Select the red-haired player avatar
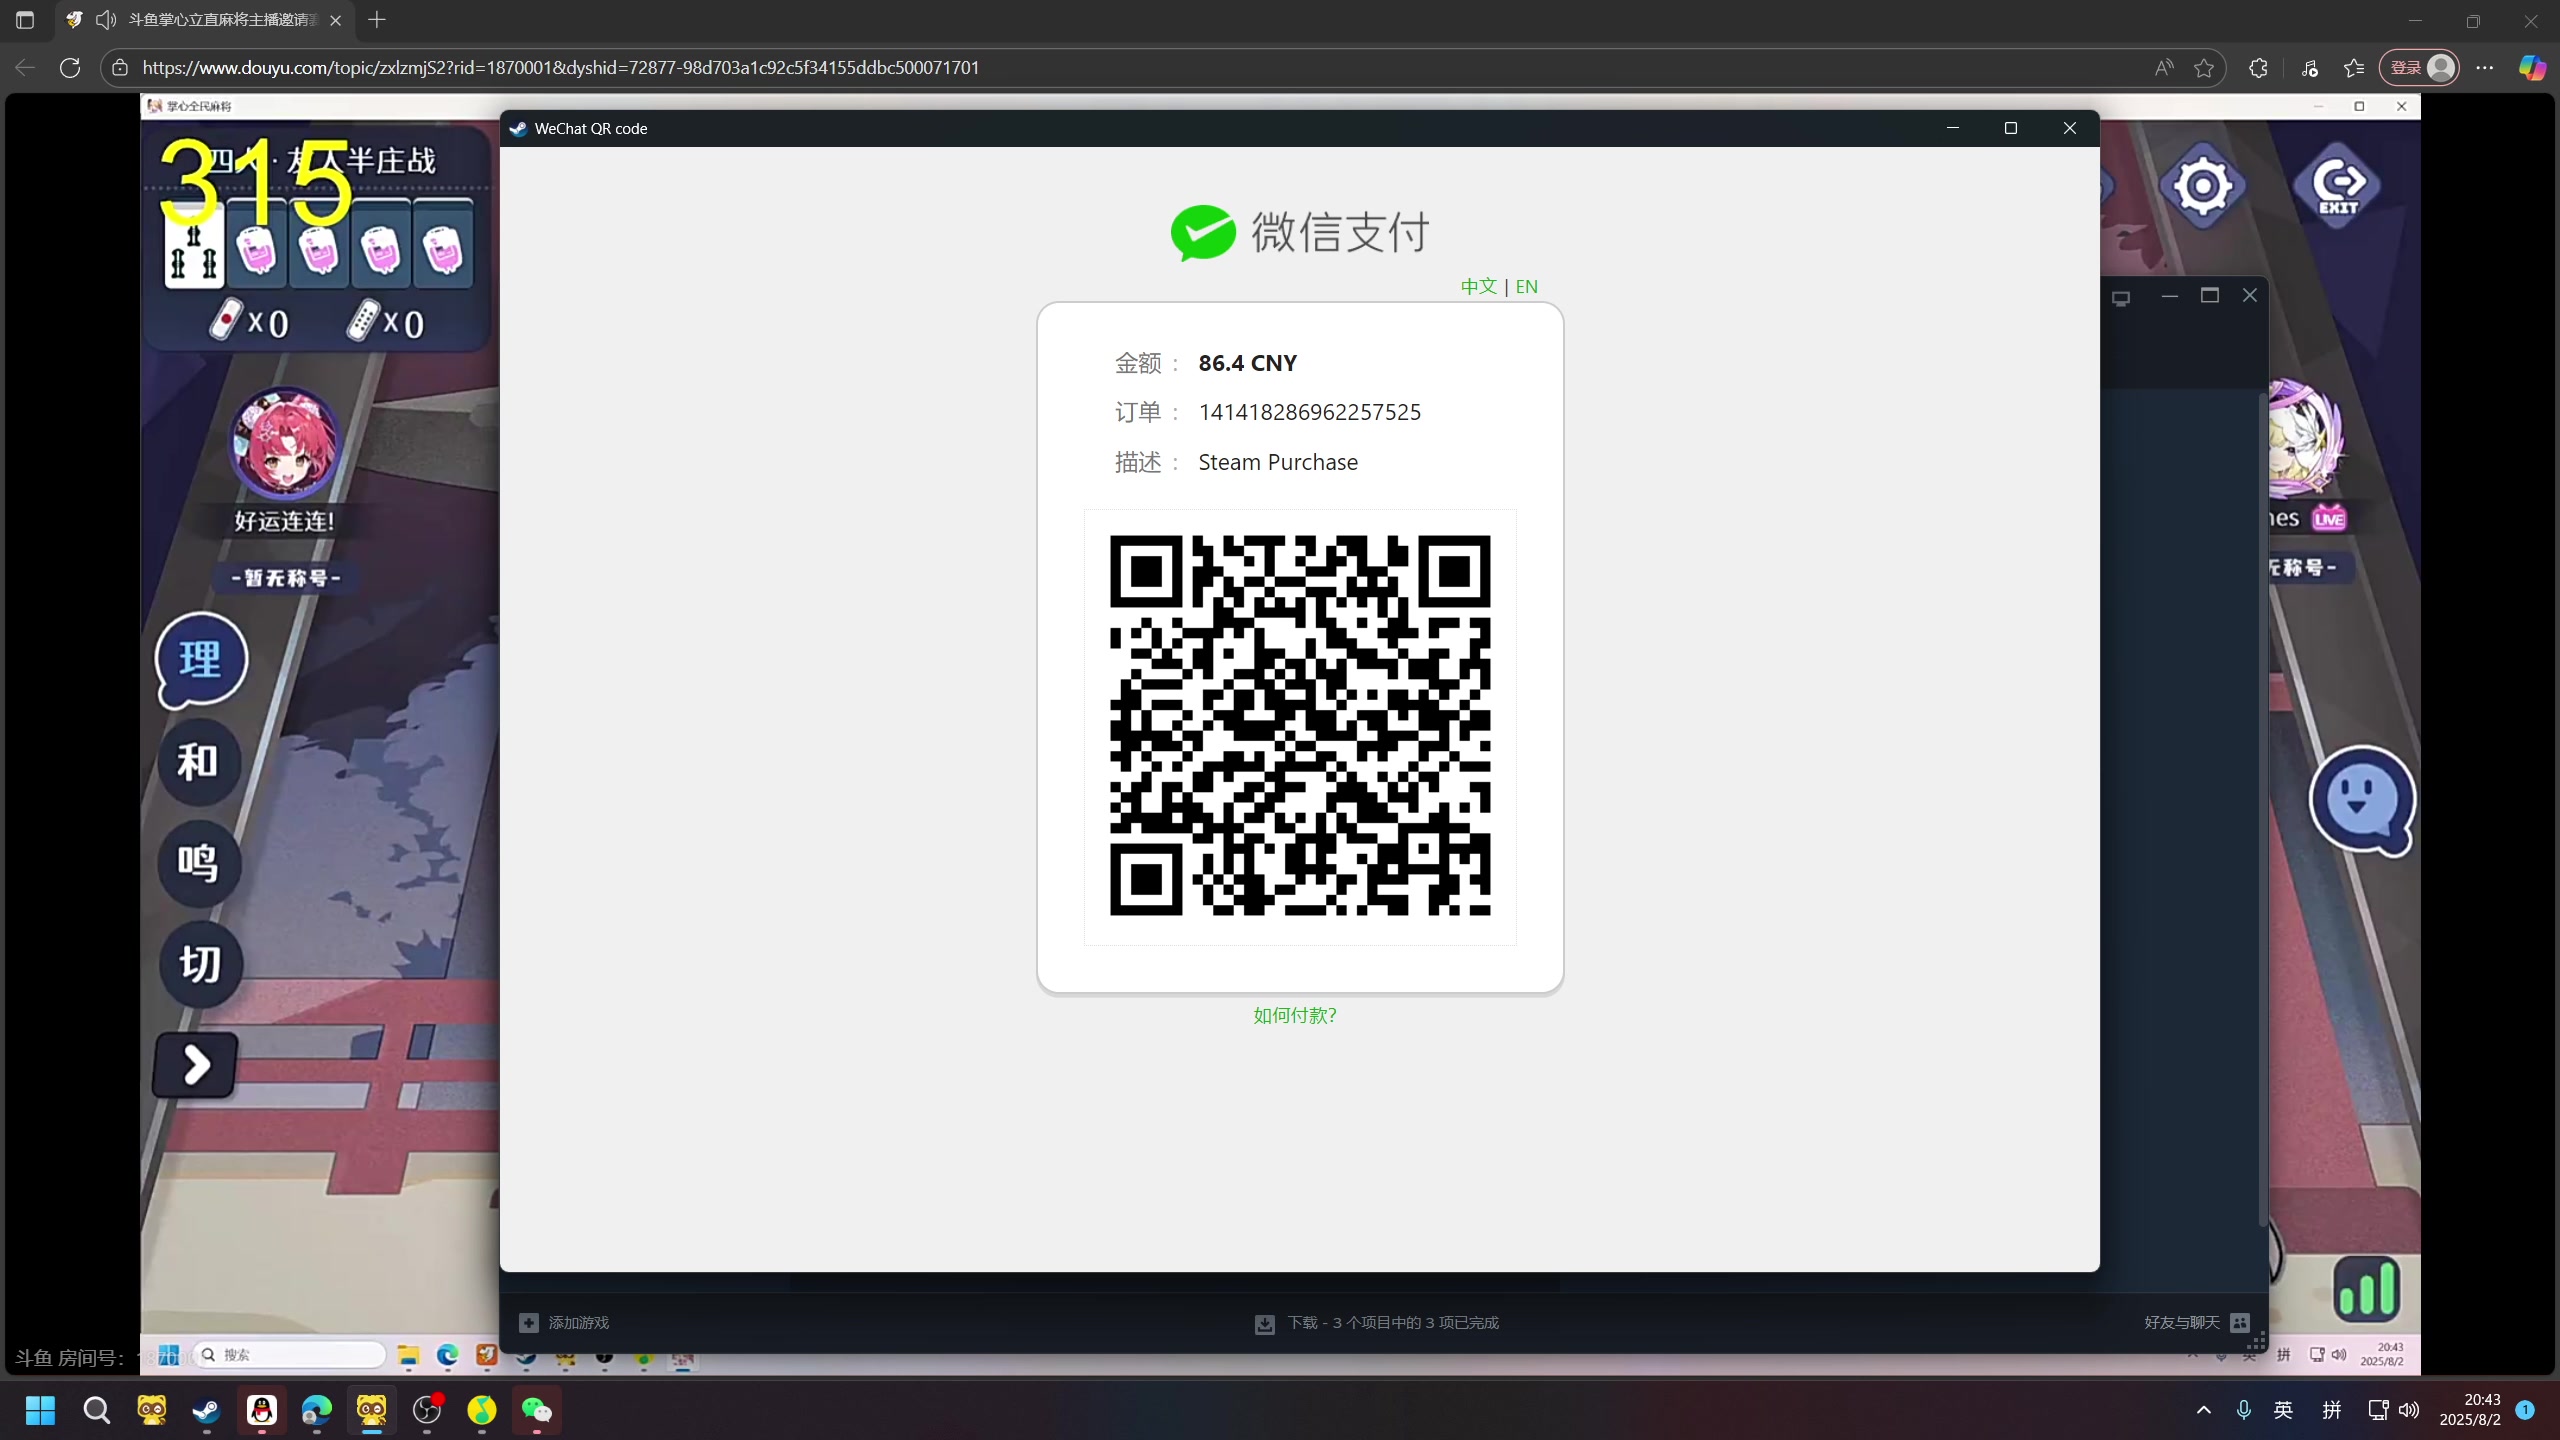The image size is (2560, 1440). pos(285,444)
